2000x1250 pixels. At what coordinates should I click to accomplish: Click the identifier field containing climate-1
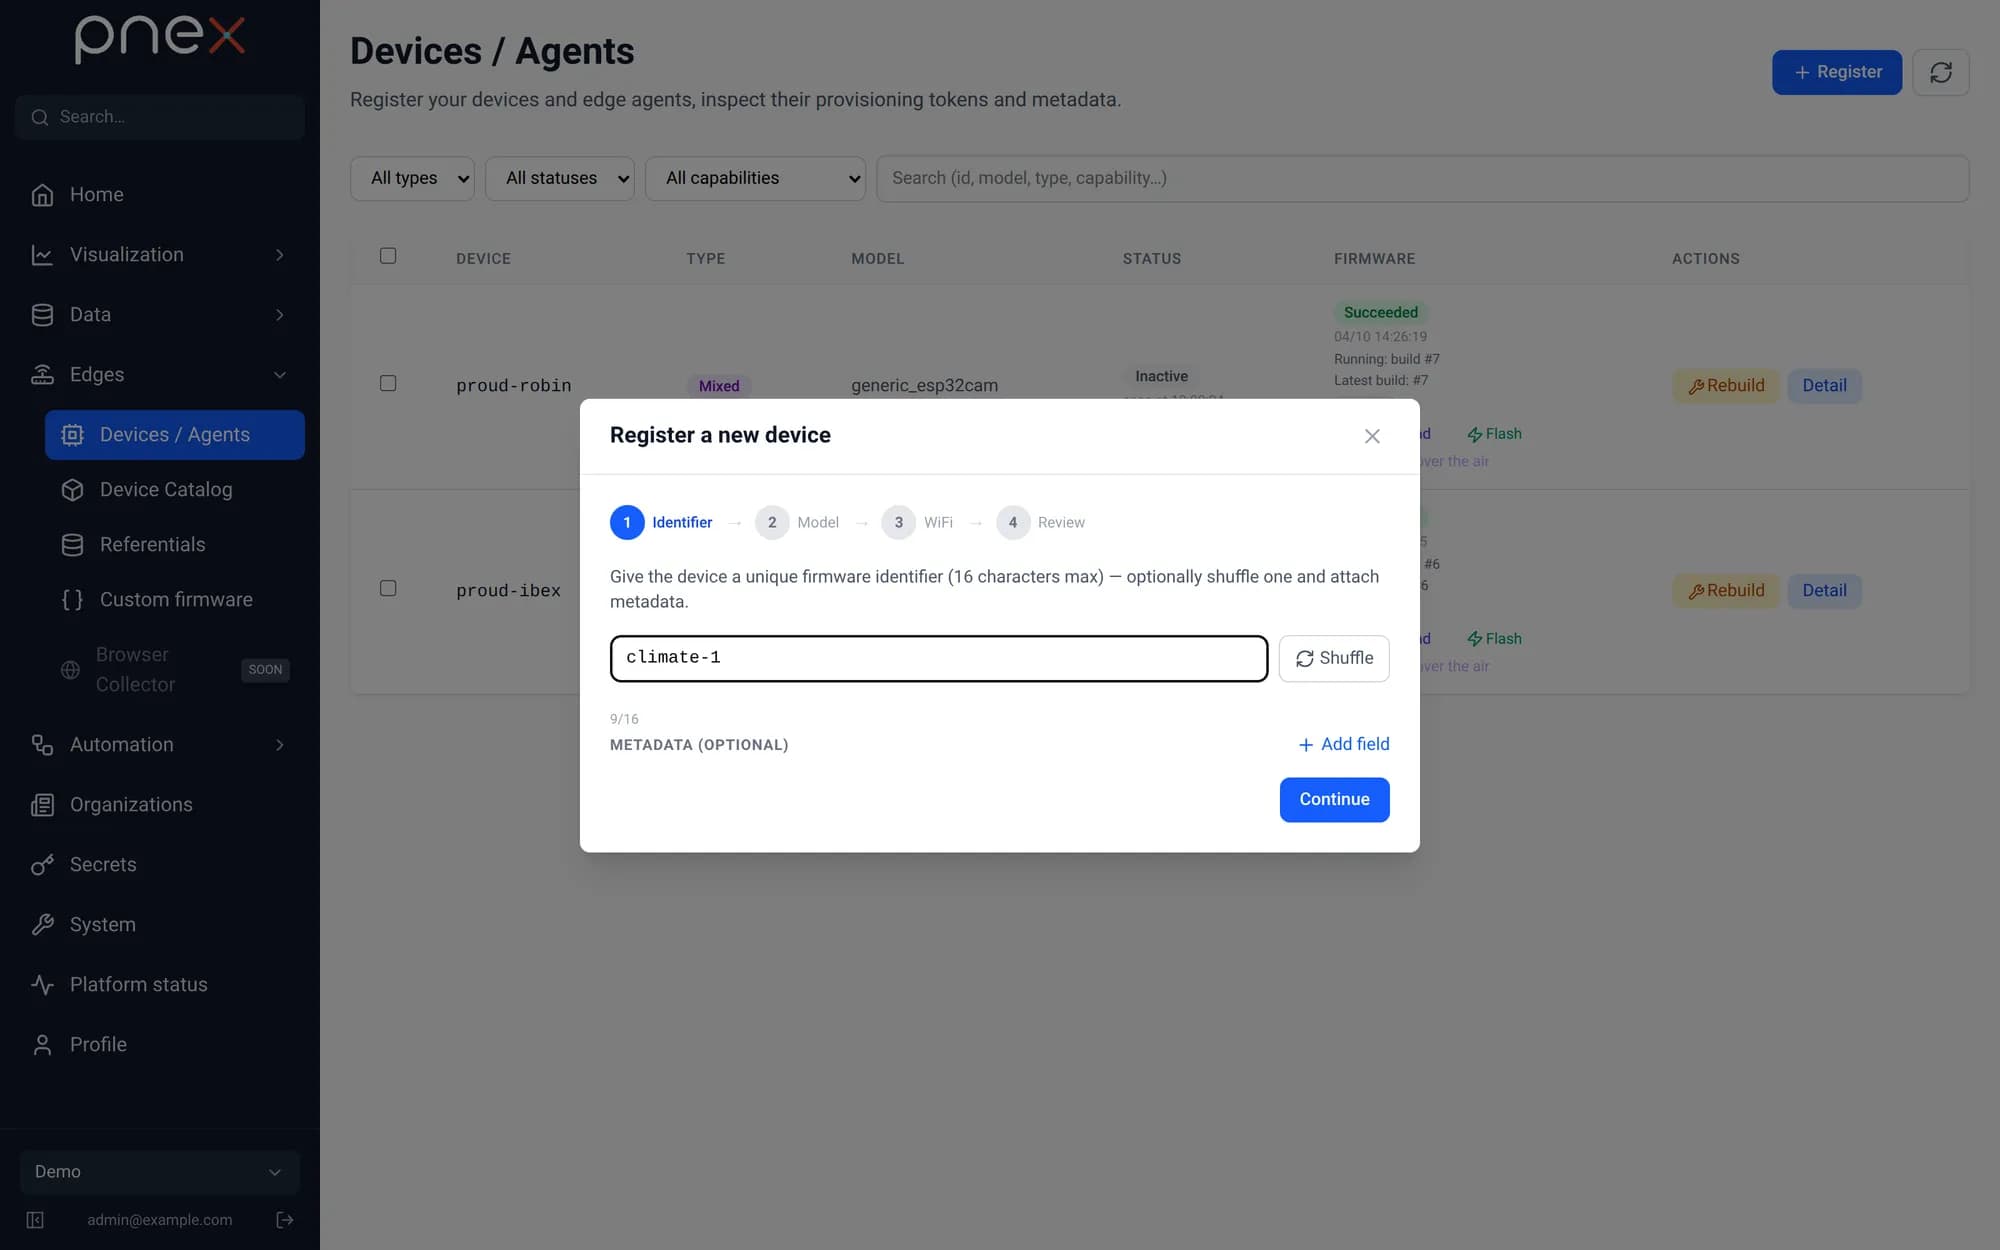pos(939,659)
